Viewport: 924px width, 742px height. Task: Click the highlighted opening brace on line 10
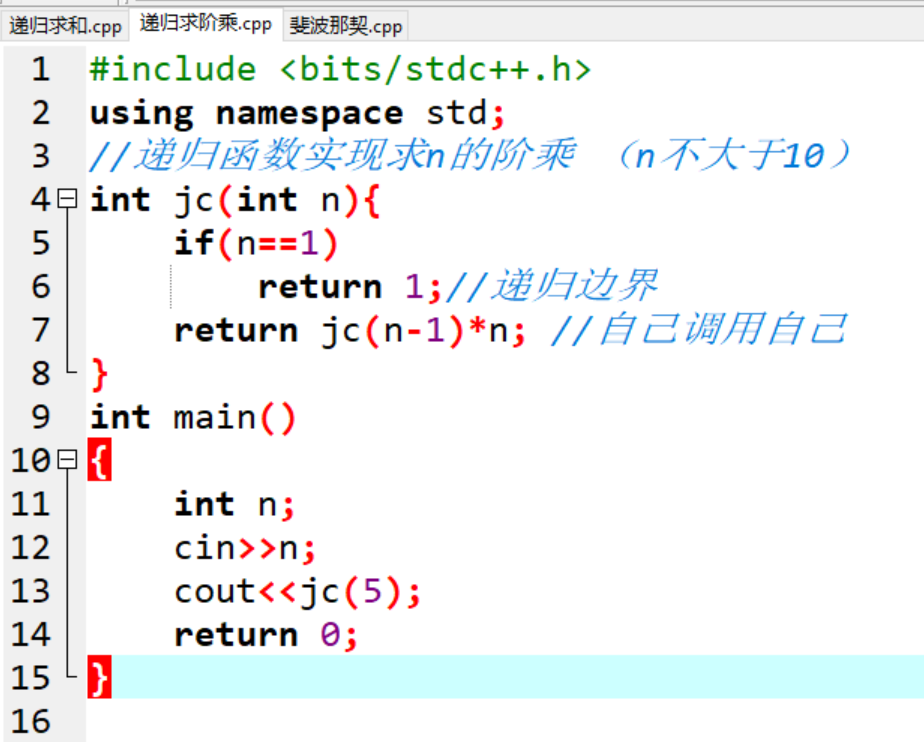click(99, 461)
